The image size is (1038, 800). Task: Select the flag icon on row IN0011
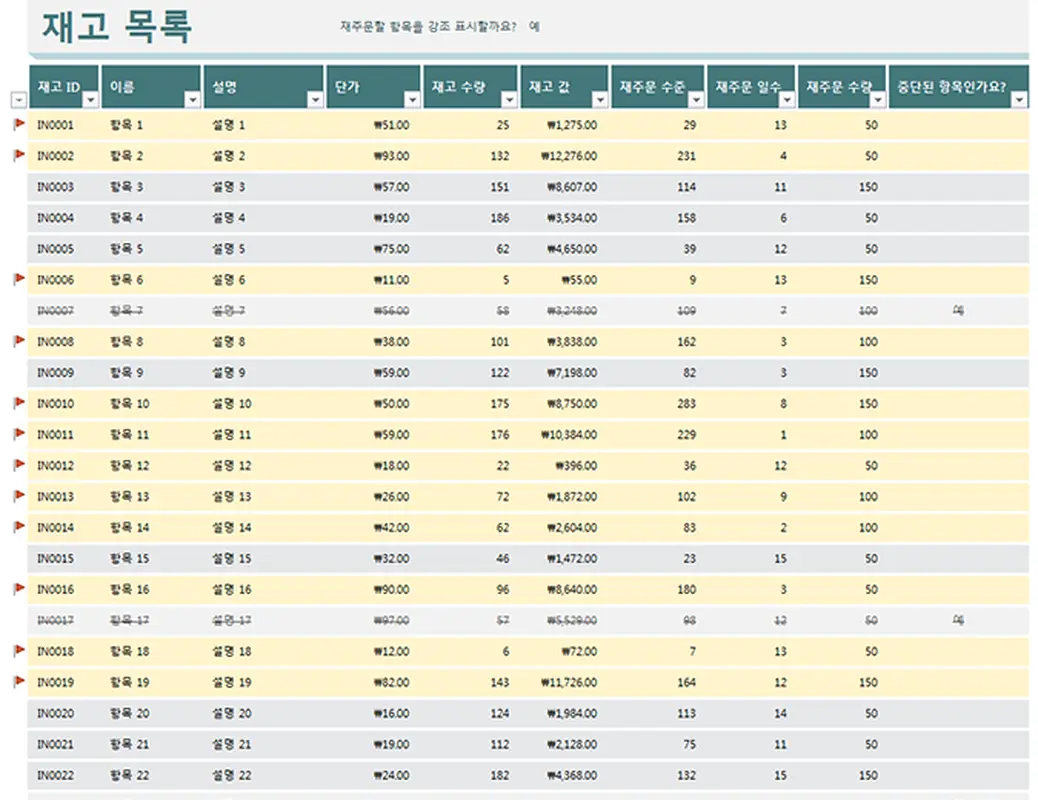click(x=19, y=434)
